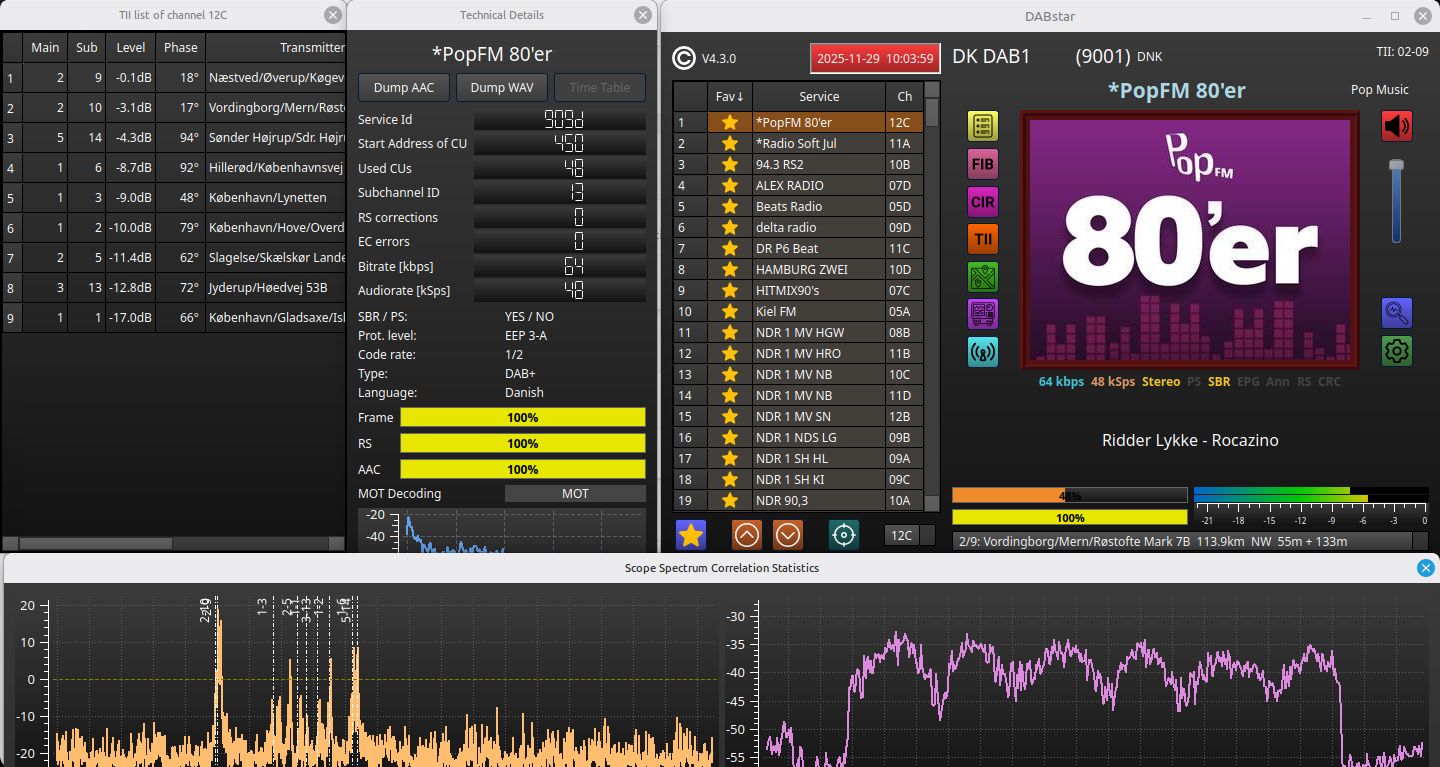This screenshot has width=1440, height=767.
Task: Open the 12C channel selector dropdown
Action: coord(910,535)
